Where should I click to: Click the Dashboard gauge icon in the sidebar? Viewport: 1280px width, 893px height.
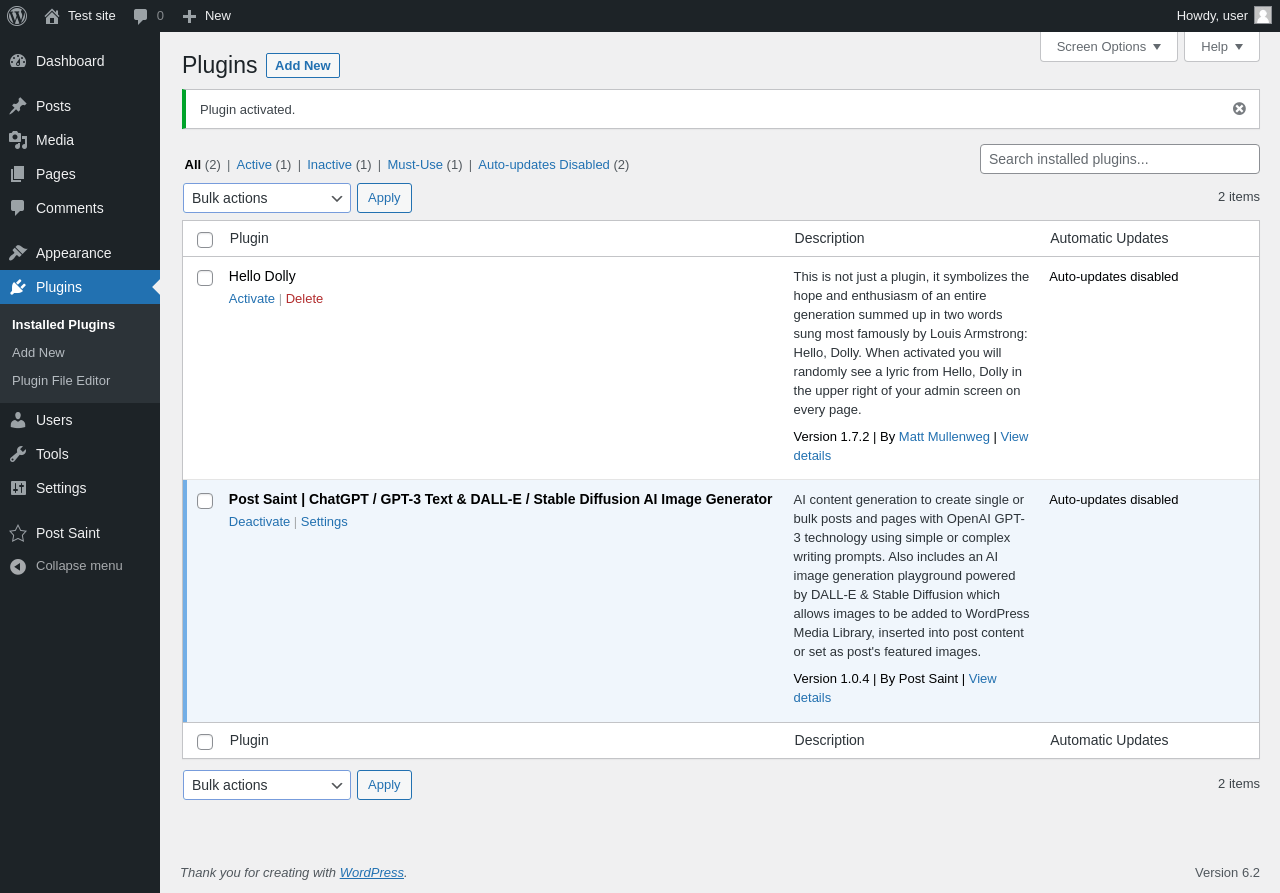click(18, 61)
